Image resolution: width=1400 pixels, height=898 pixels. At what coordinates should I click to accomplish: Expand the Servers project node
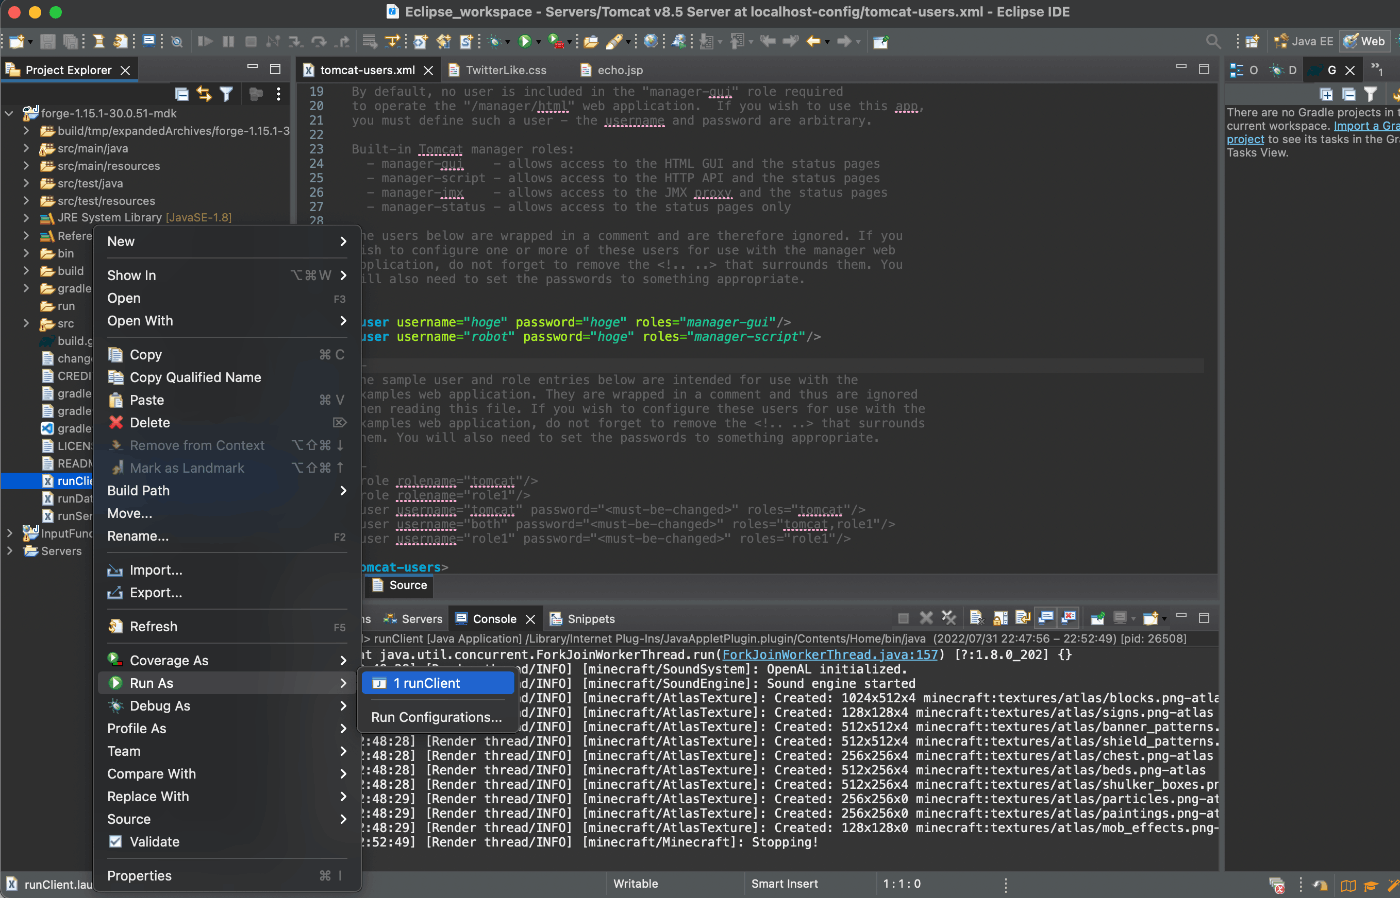pos(10,551)
